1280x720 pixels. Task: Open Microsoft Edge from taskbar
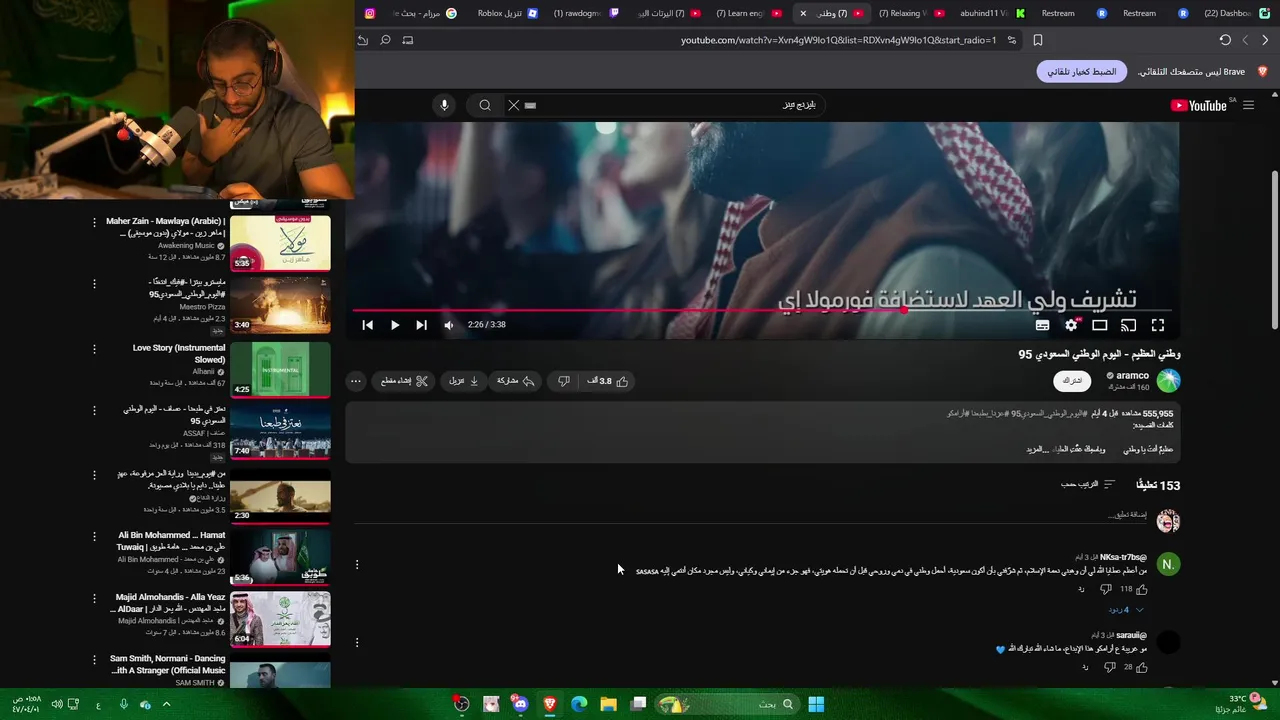point(579,704)
